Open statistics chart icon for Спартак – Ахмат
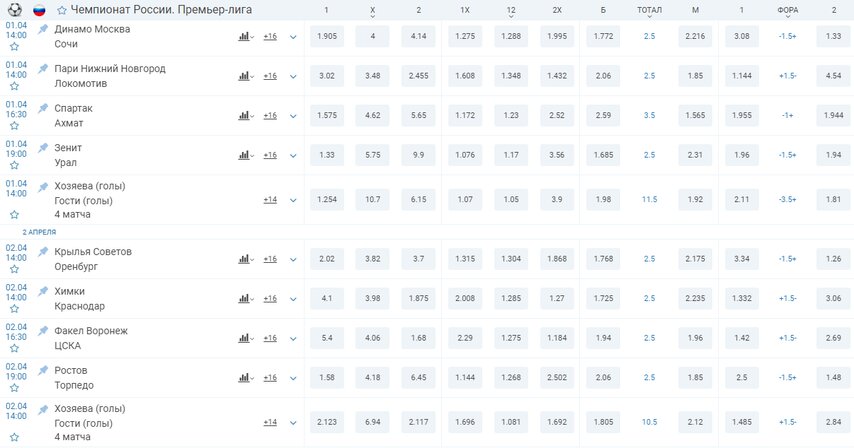This screenshot has height=448, width=854. [246, 115]
